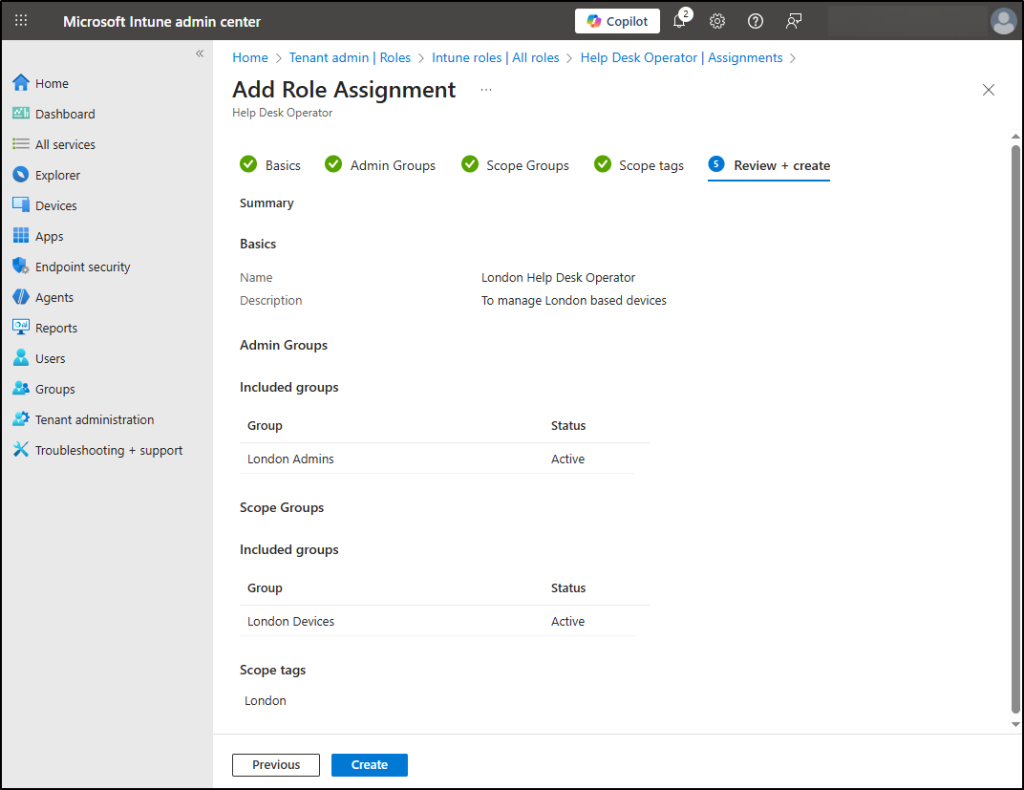Click the account avatar in the corner
Image resolution: width=1024 pixels, height=790 pixels.
(1003, 20)
